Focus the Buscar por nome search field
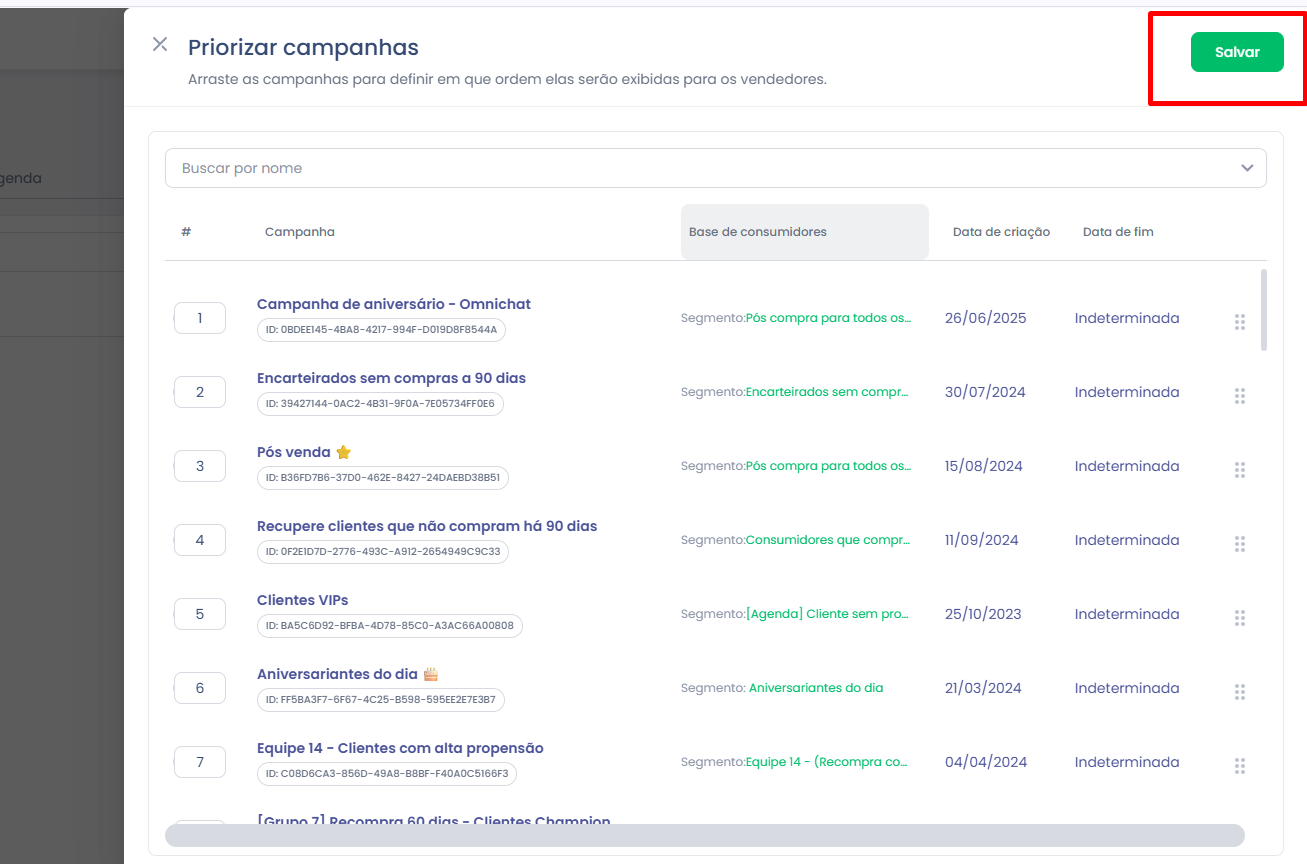Image resolution: width=1307 pixels, height=864 pixels. (x=715, y=168)
